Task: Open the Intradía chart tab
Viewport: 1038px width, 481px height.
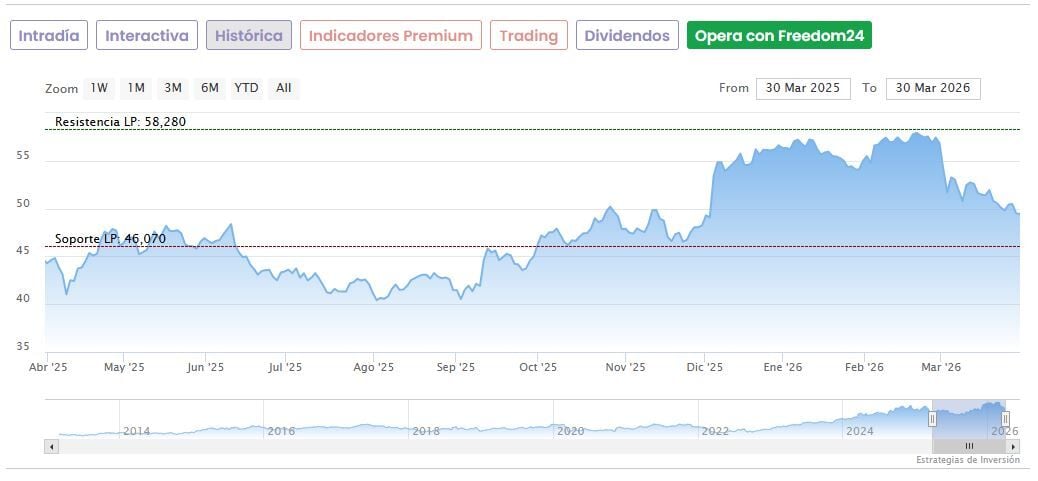Action: [49, 36]
